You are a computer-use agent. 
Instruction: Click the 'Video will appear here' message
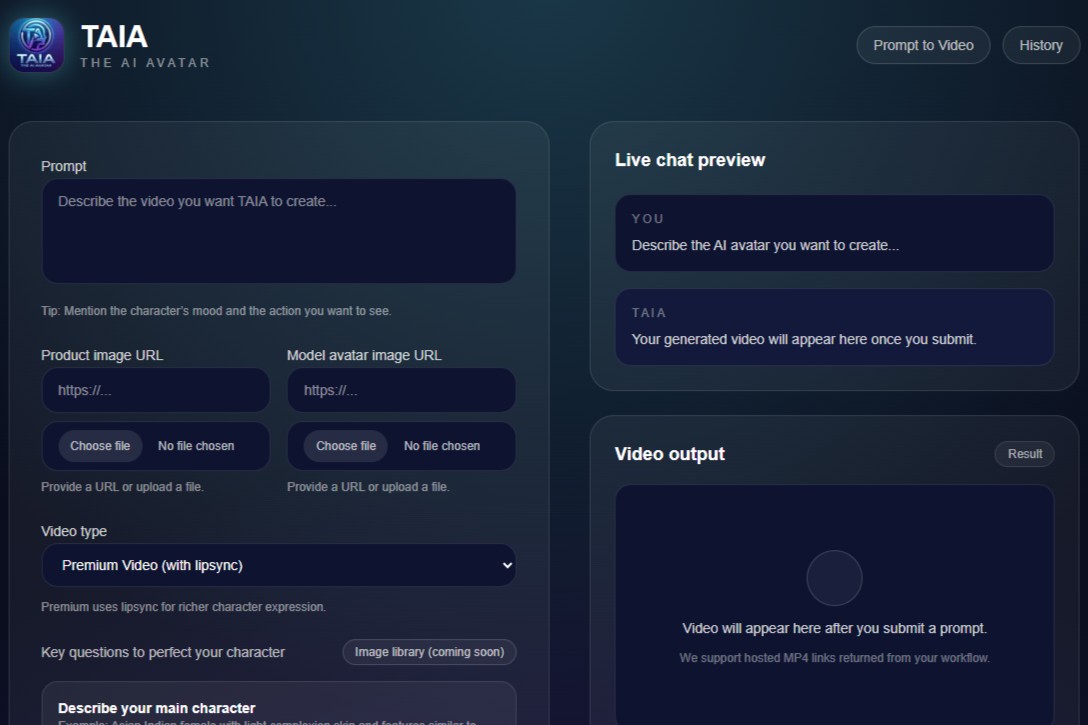click(x=834, y=629)
